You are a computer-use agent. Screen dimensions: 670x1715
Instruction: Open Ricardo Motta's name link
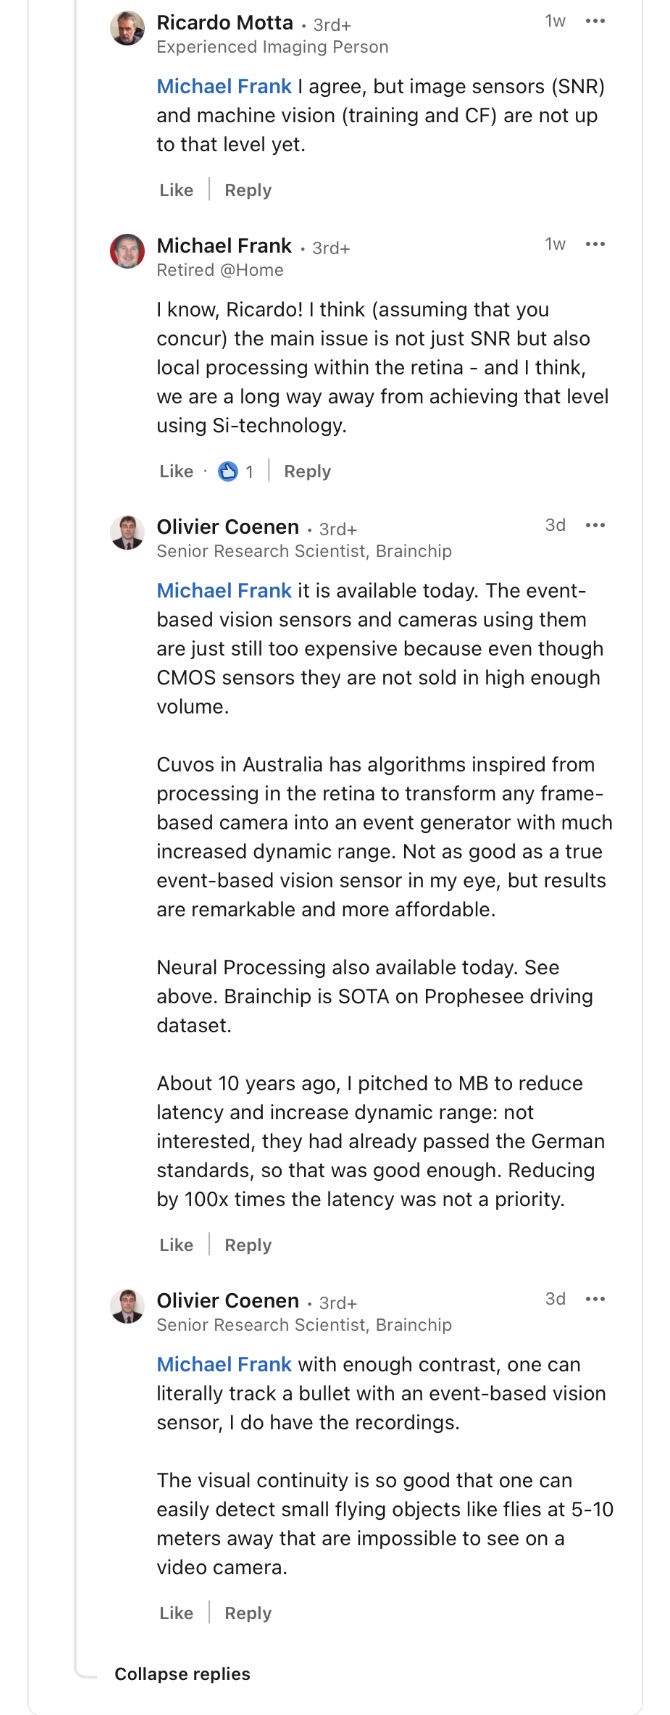tap(225, 22)
